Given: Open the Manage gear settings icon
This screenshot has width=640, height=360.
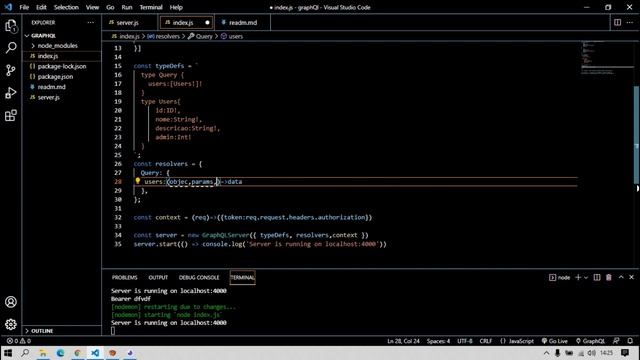Looking at the screenshot, I should click(11, 324).
